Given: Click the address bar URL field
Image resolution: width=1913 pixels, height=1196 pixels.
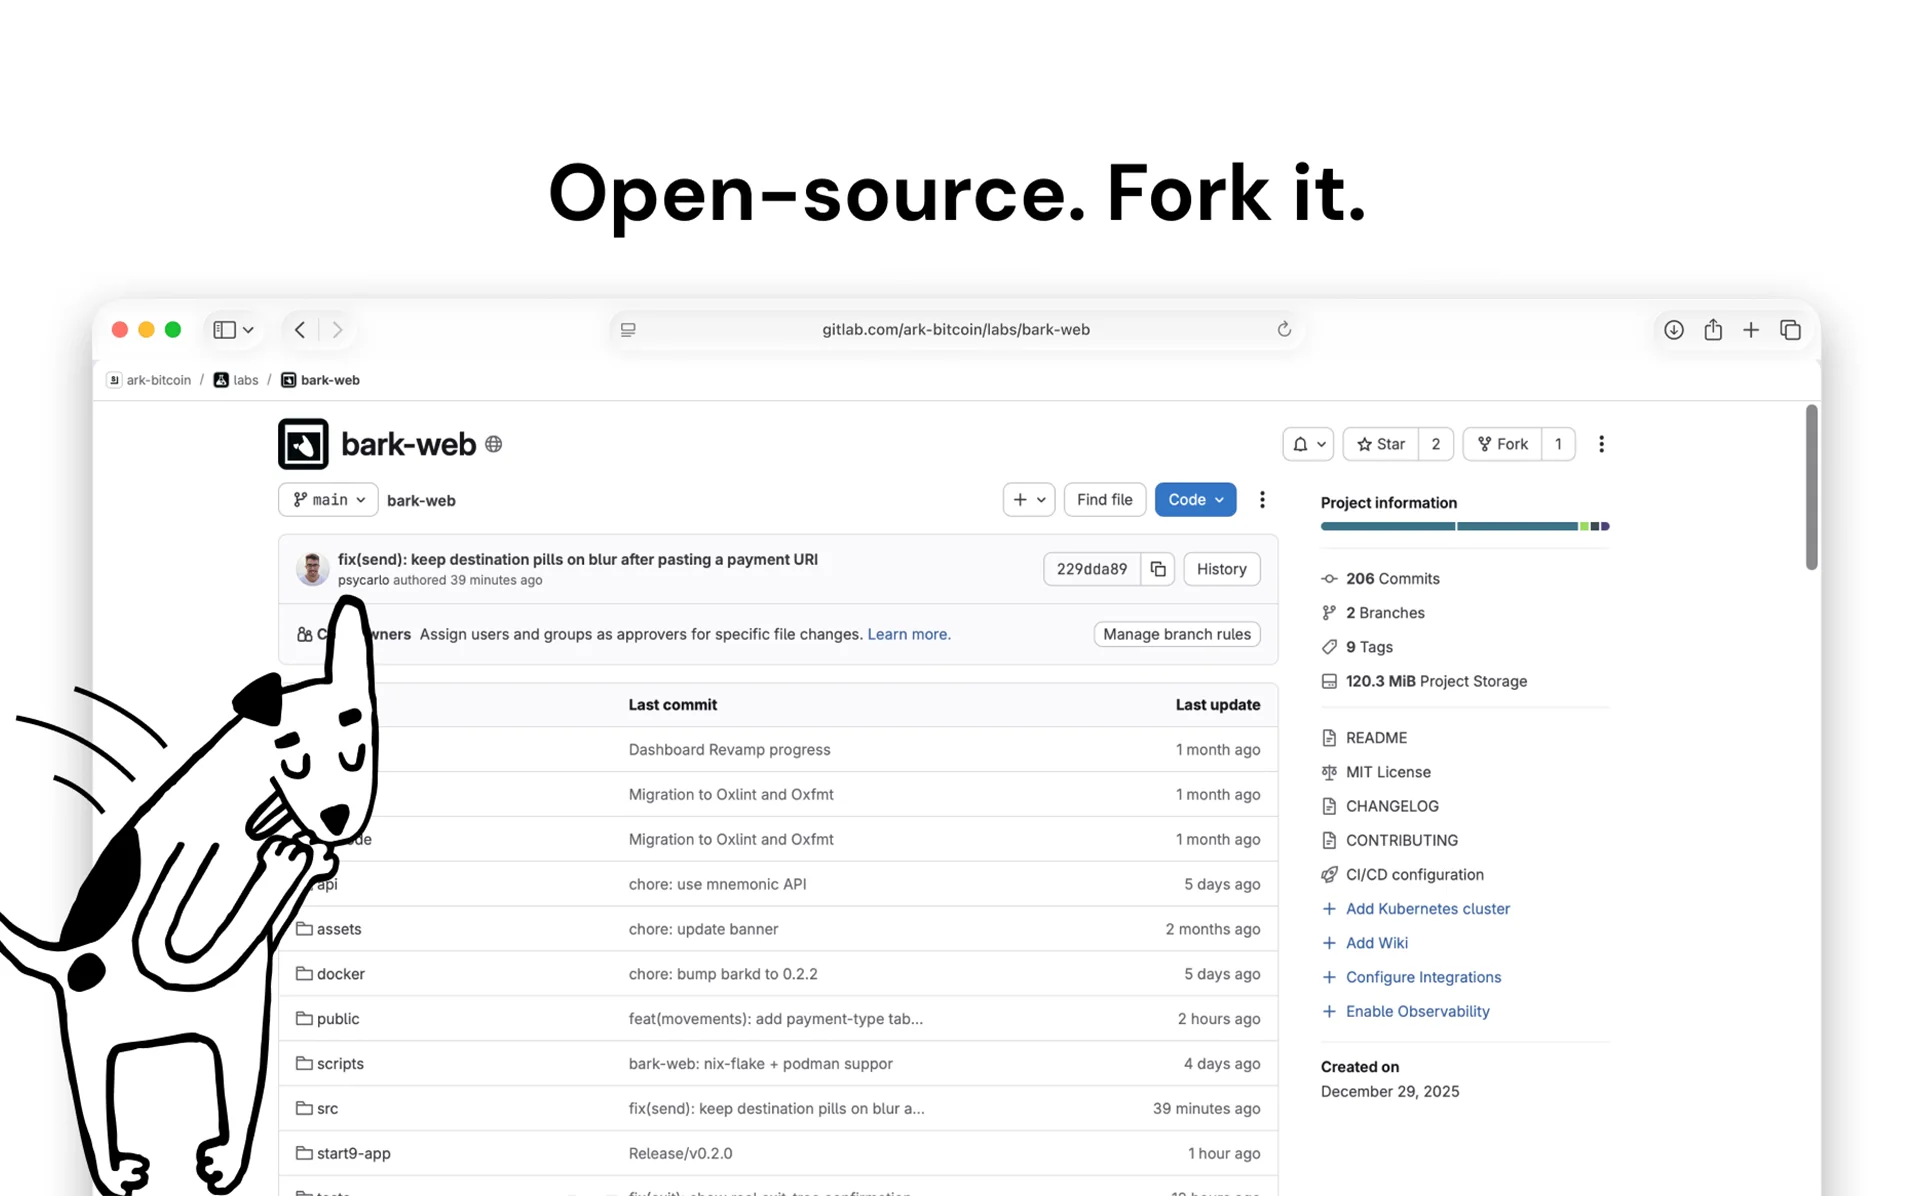Looking at the screenshot, I should [956, 329].
